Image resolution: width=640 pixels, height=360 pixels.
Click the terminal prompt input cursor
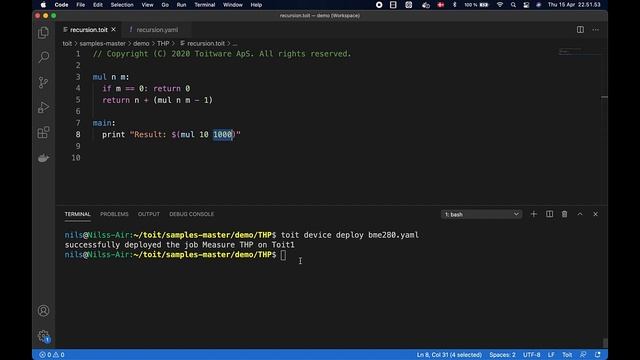(283, 255)
